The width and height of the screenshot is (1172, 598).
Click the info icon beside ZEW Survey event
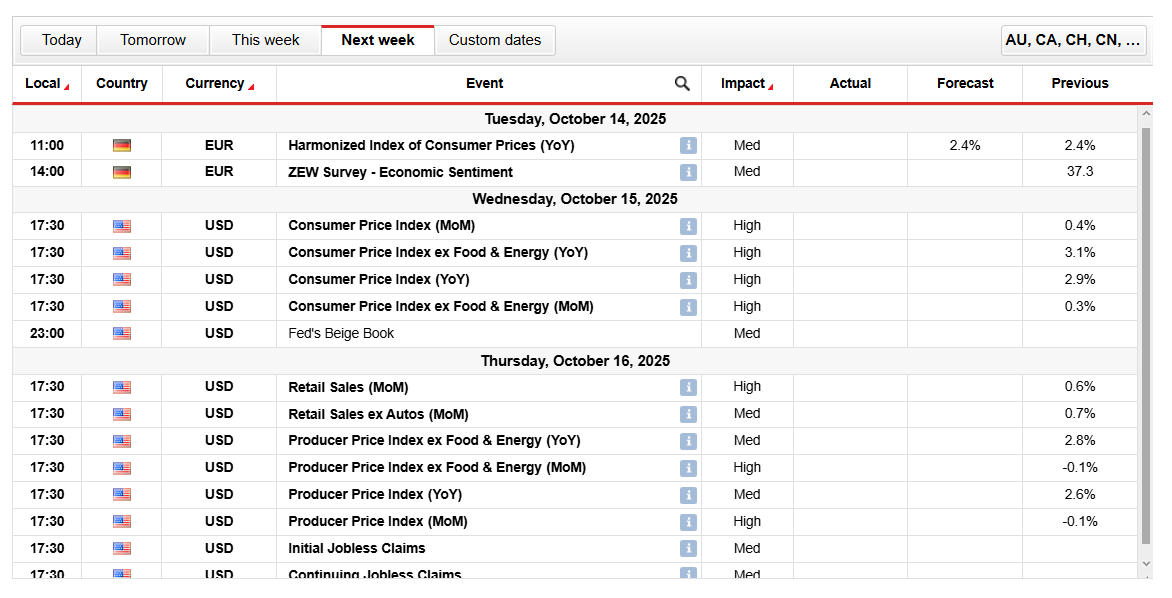pos(688,172)
